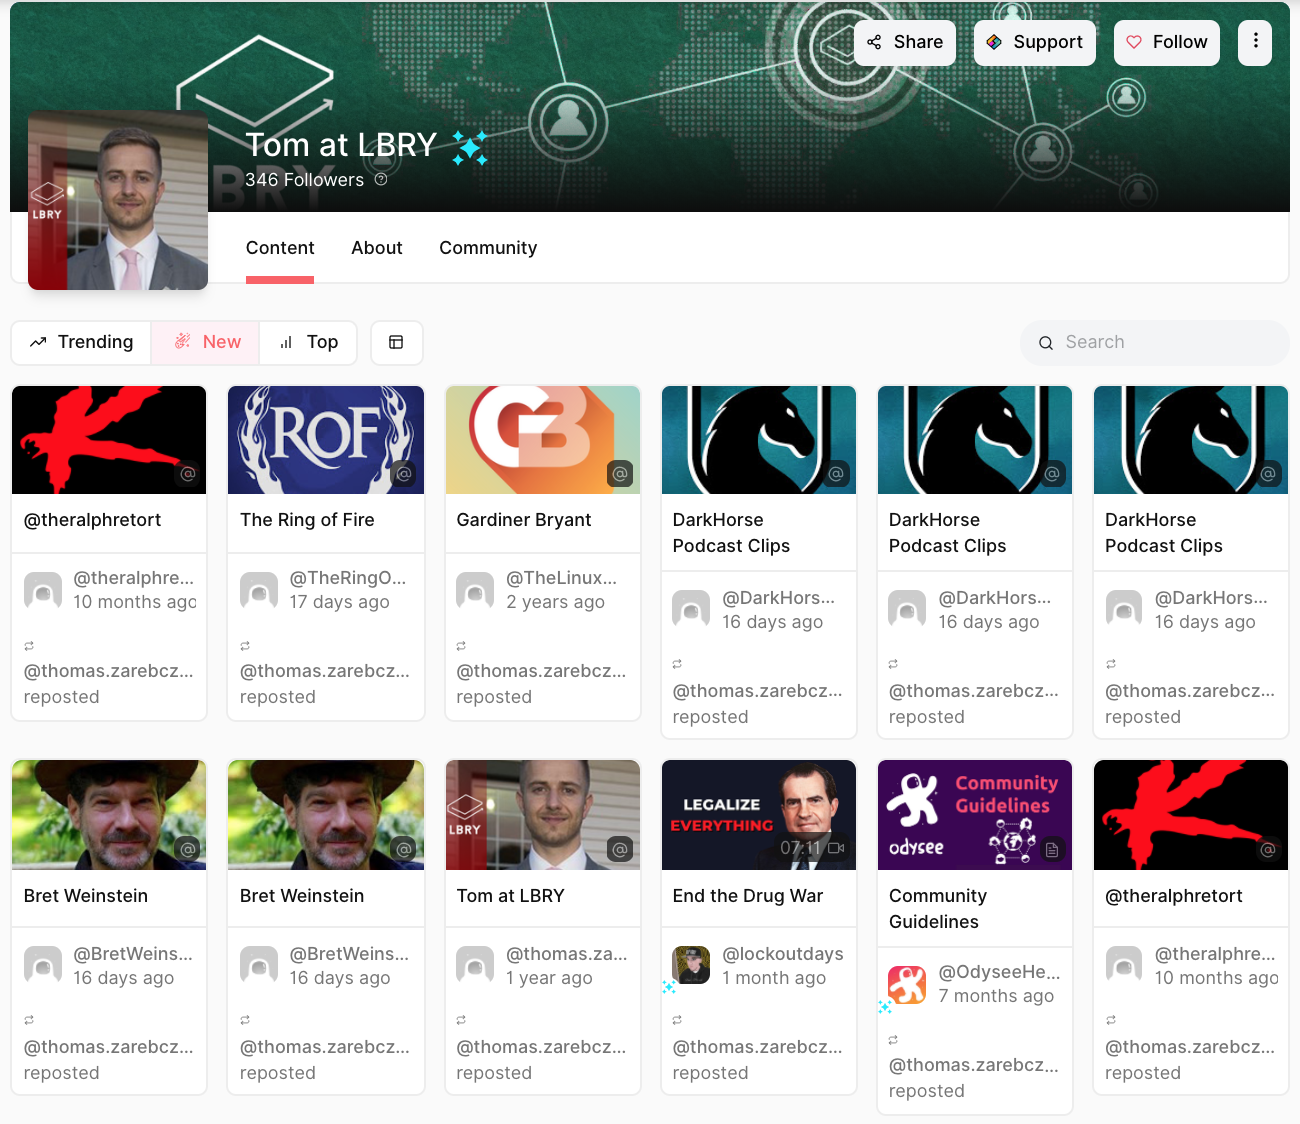Open the Gardiner Bryant thumbnail

tap(543, 440)
